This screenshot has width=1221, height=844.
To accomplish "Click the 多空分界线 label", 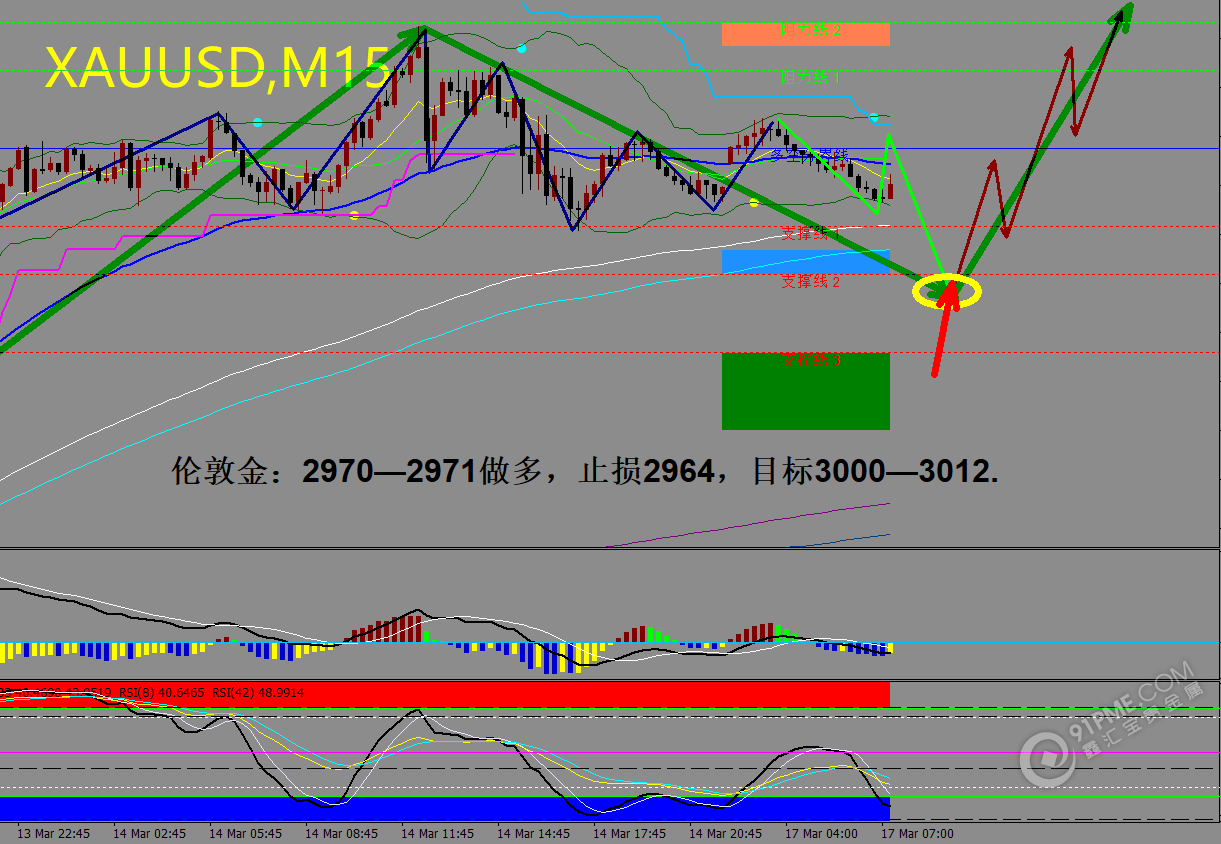I will [810, 155].
